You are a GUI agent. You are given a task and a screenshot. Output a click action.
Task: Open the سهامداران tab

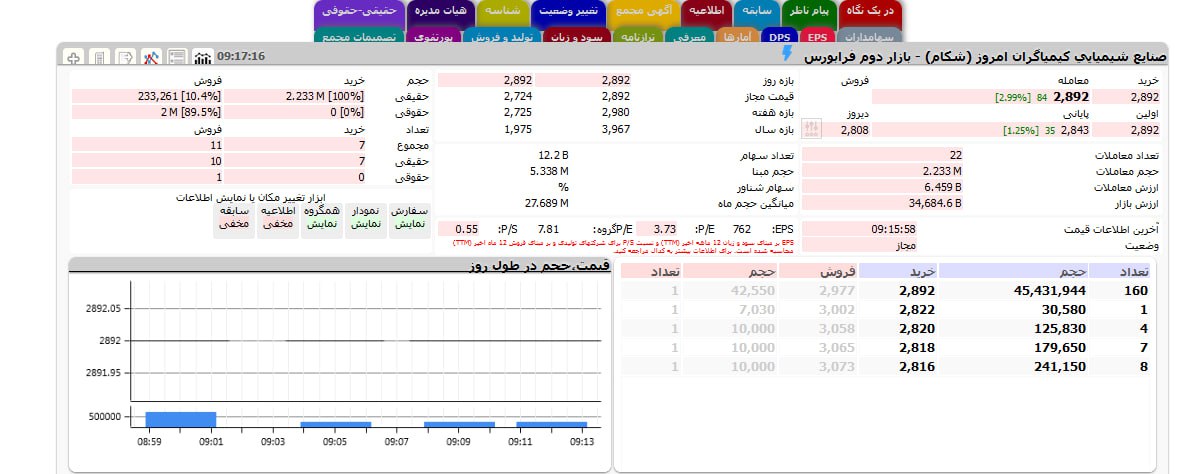coord(870,36)
